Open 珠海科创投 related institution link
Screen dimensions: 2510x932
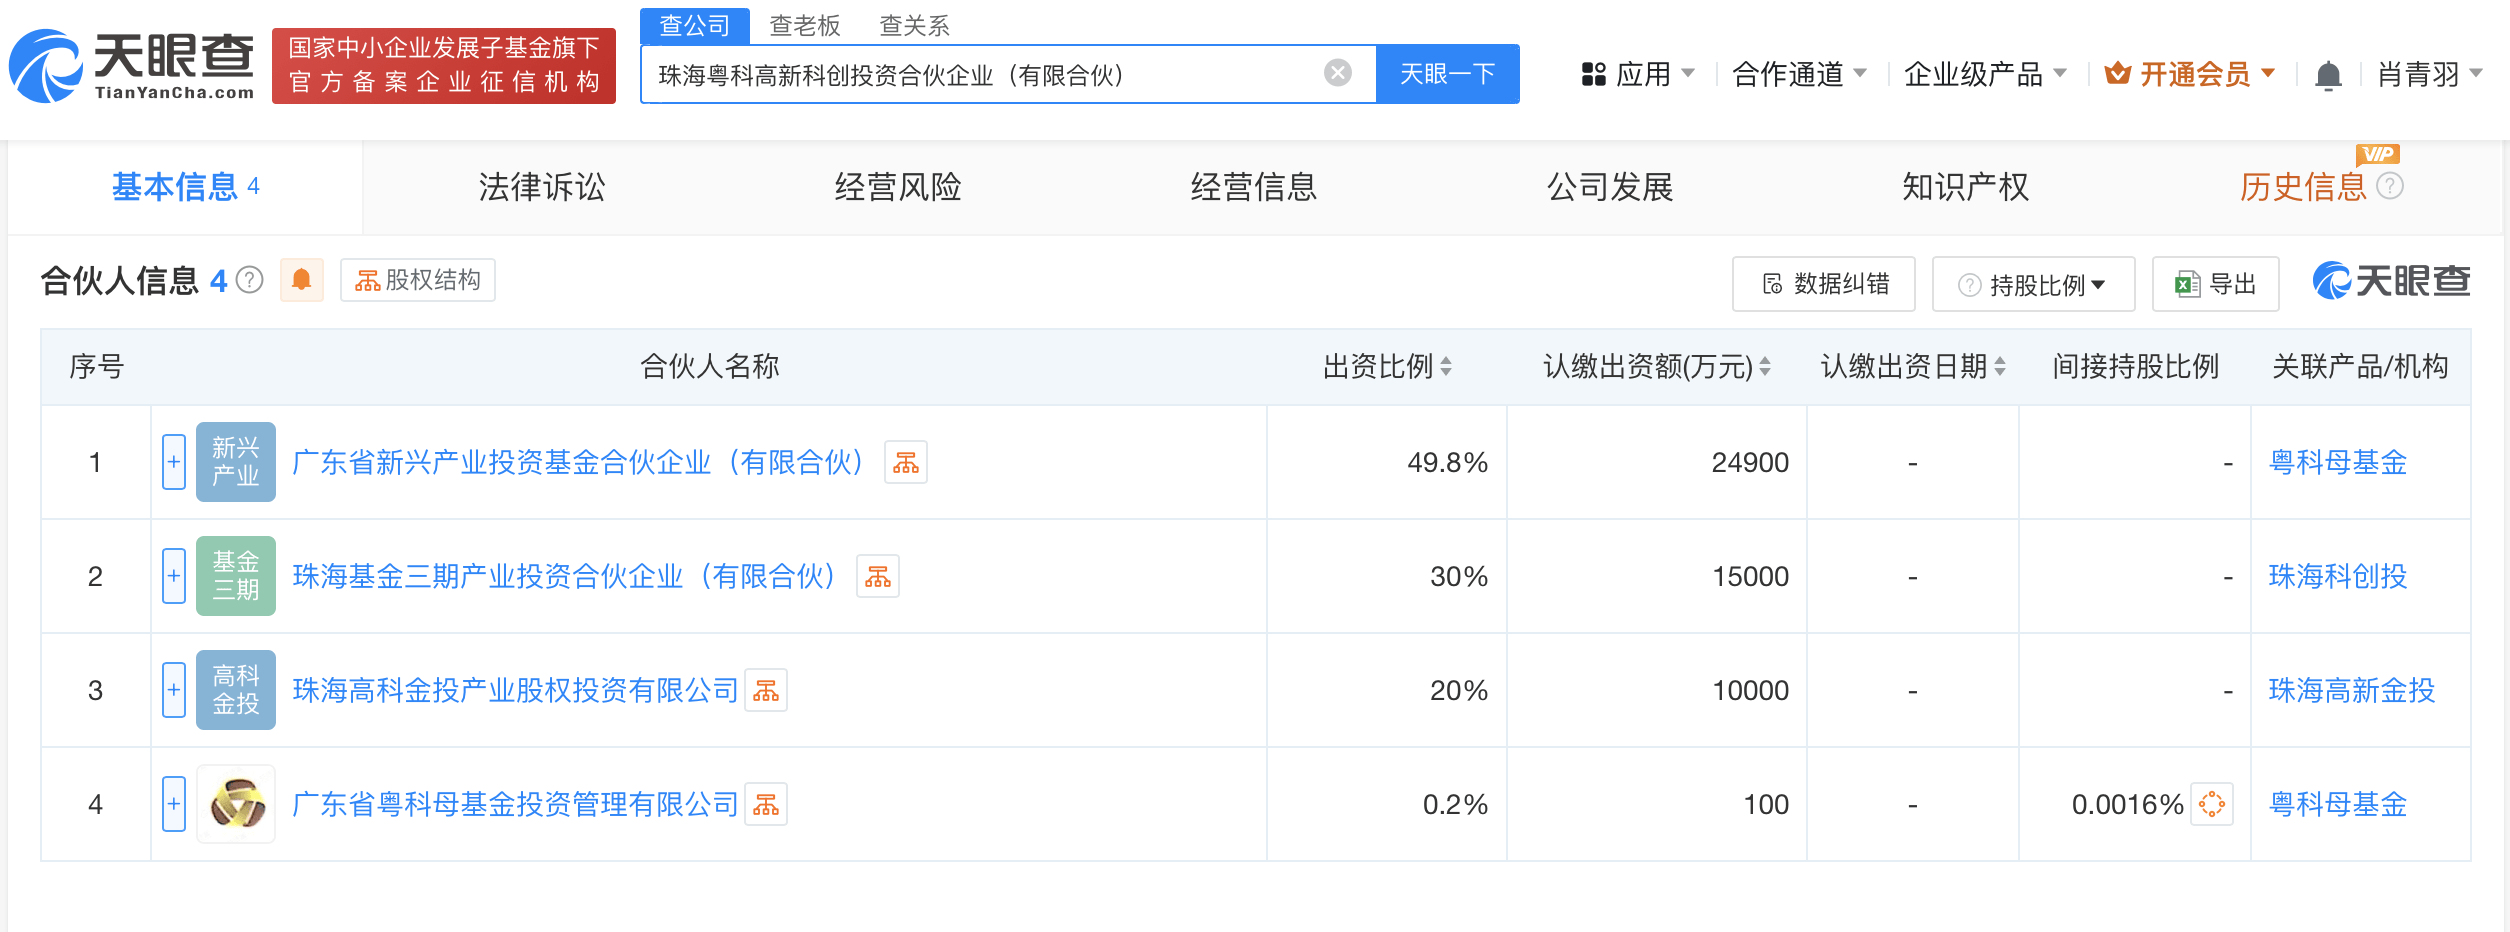tap(2338, 576)
